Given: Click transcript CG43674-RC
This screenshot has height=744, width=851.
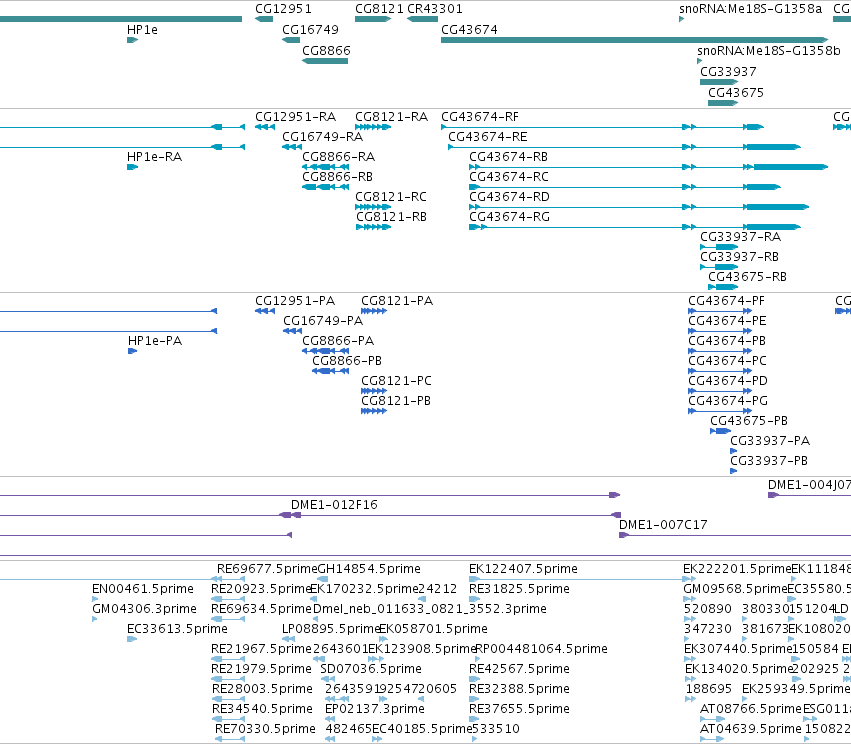Looking at the screenshot, I should point(625,187).
